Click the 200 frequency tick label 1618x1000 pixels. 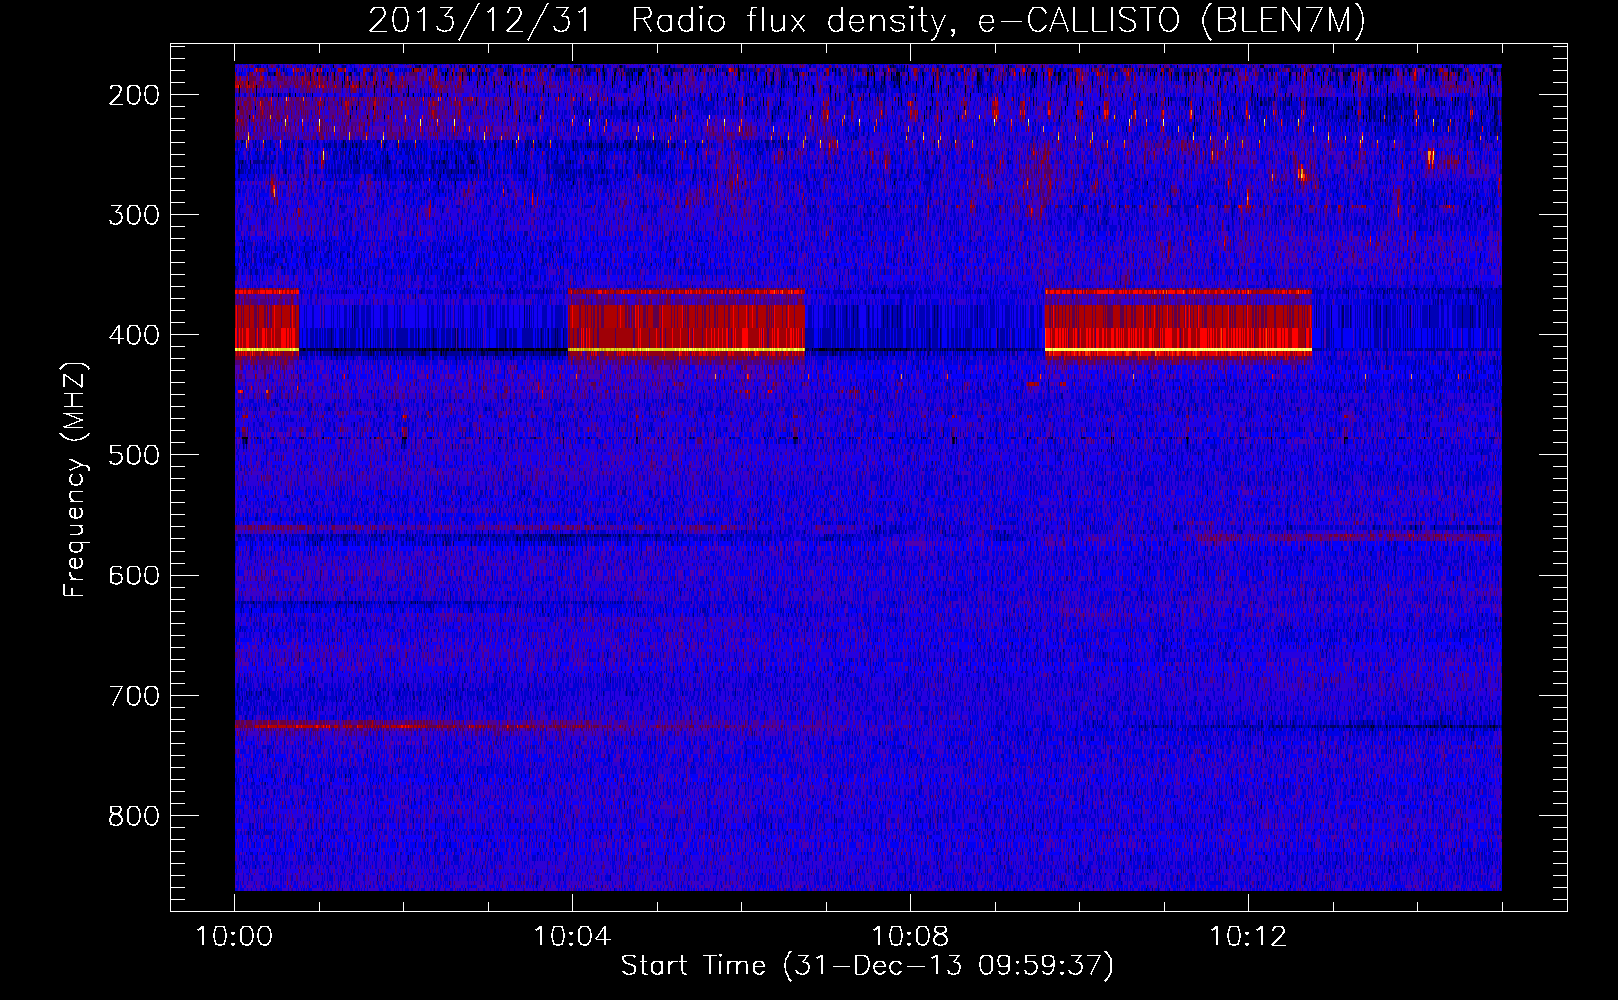tap(134, 95)
